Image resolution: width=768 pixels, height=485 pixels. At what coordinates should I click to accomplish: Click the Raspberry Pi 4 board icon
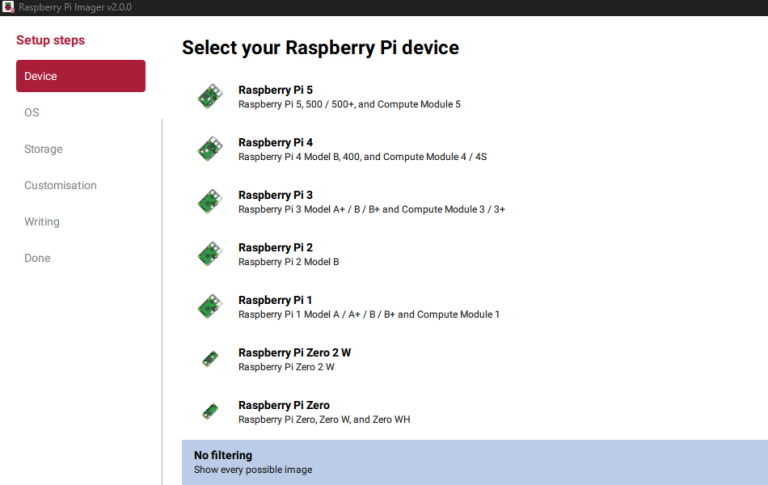210,149
